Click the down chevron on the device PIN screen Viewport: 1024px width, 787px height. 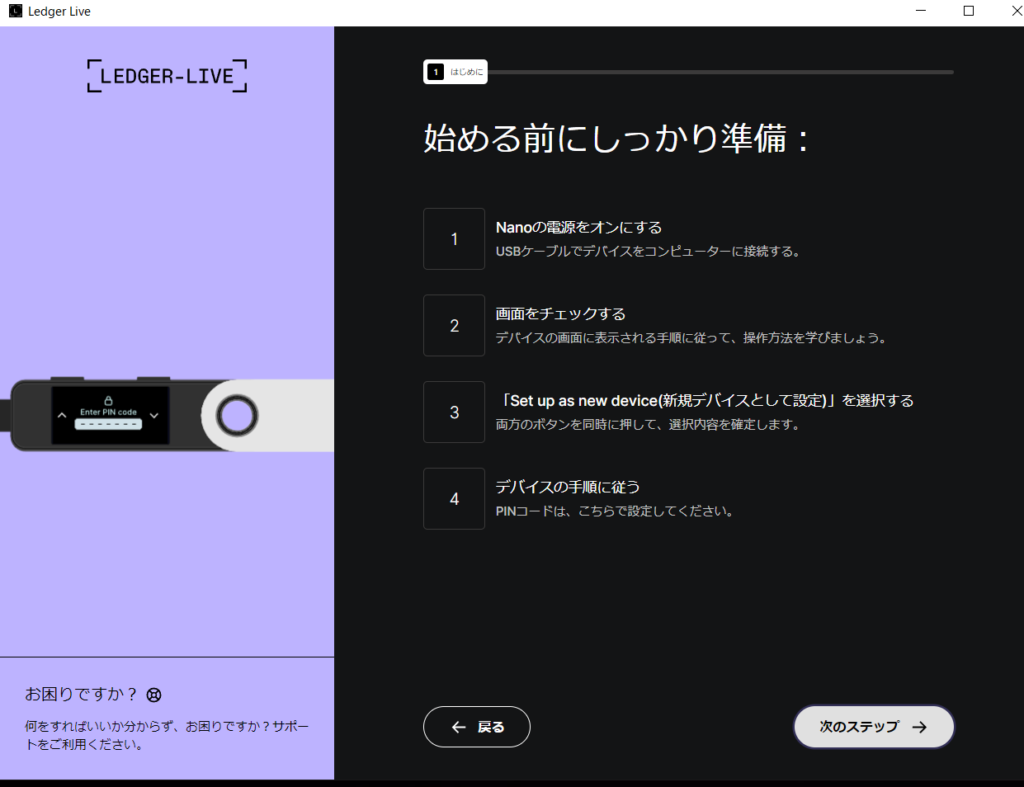[x=154, y=416]
